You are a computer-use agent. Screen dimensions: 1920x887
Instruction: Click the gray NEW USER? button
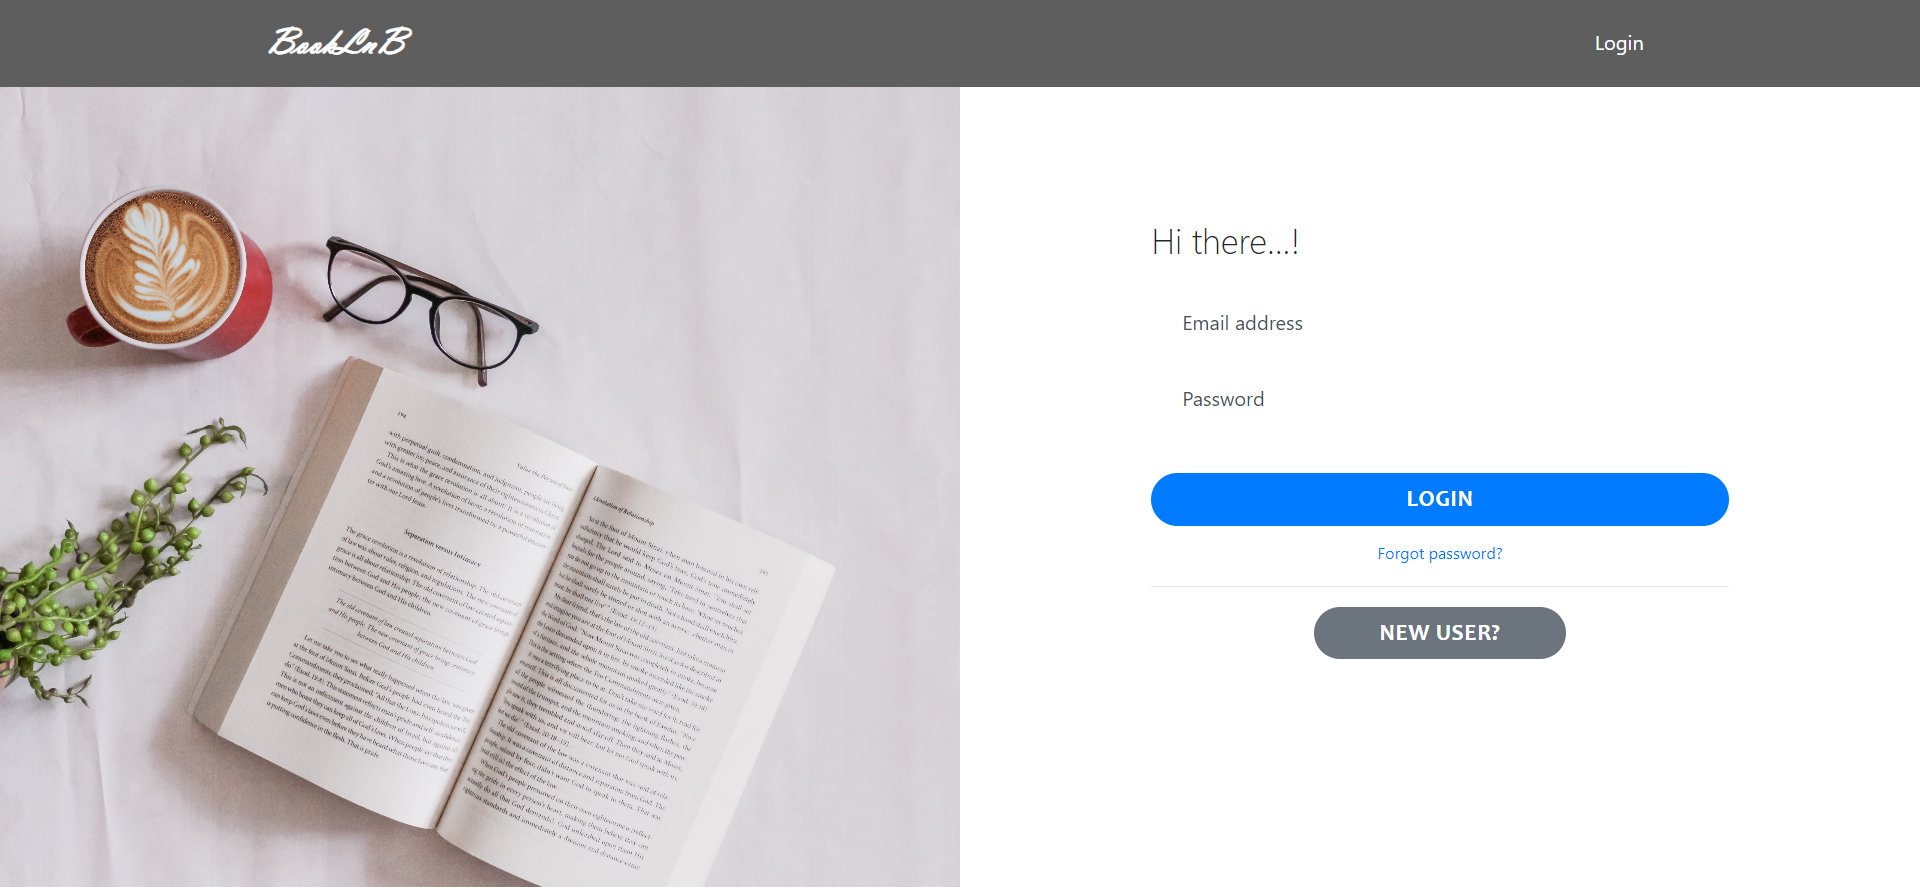[x=1440, y=633]
